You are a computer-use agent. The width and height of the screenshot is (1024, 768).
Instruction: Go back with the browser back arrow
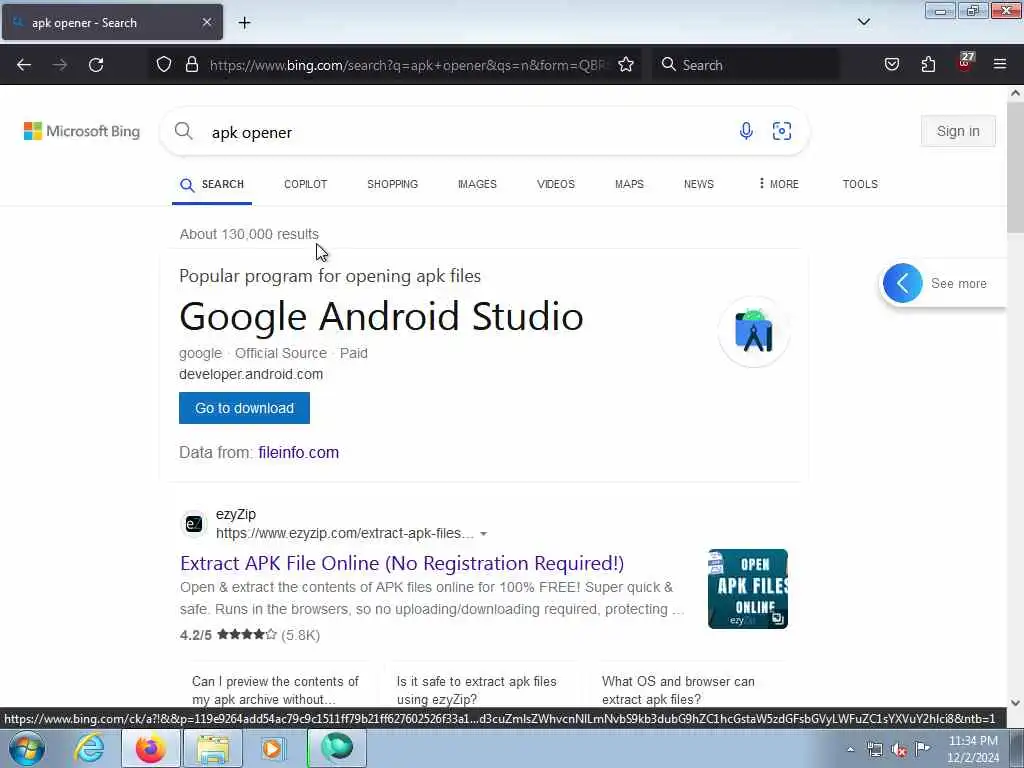click(24, 65)
